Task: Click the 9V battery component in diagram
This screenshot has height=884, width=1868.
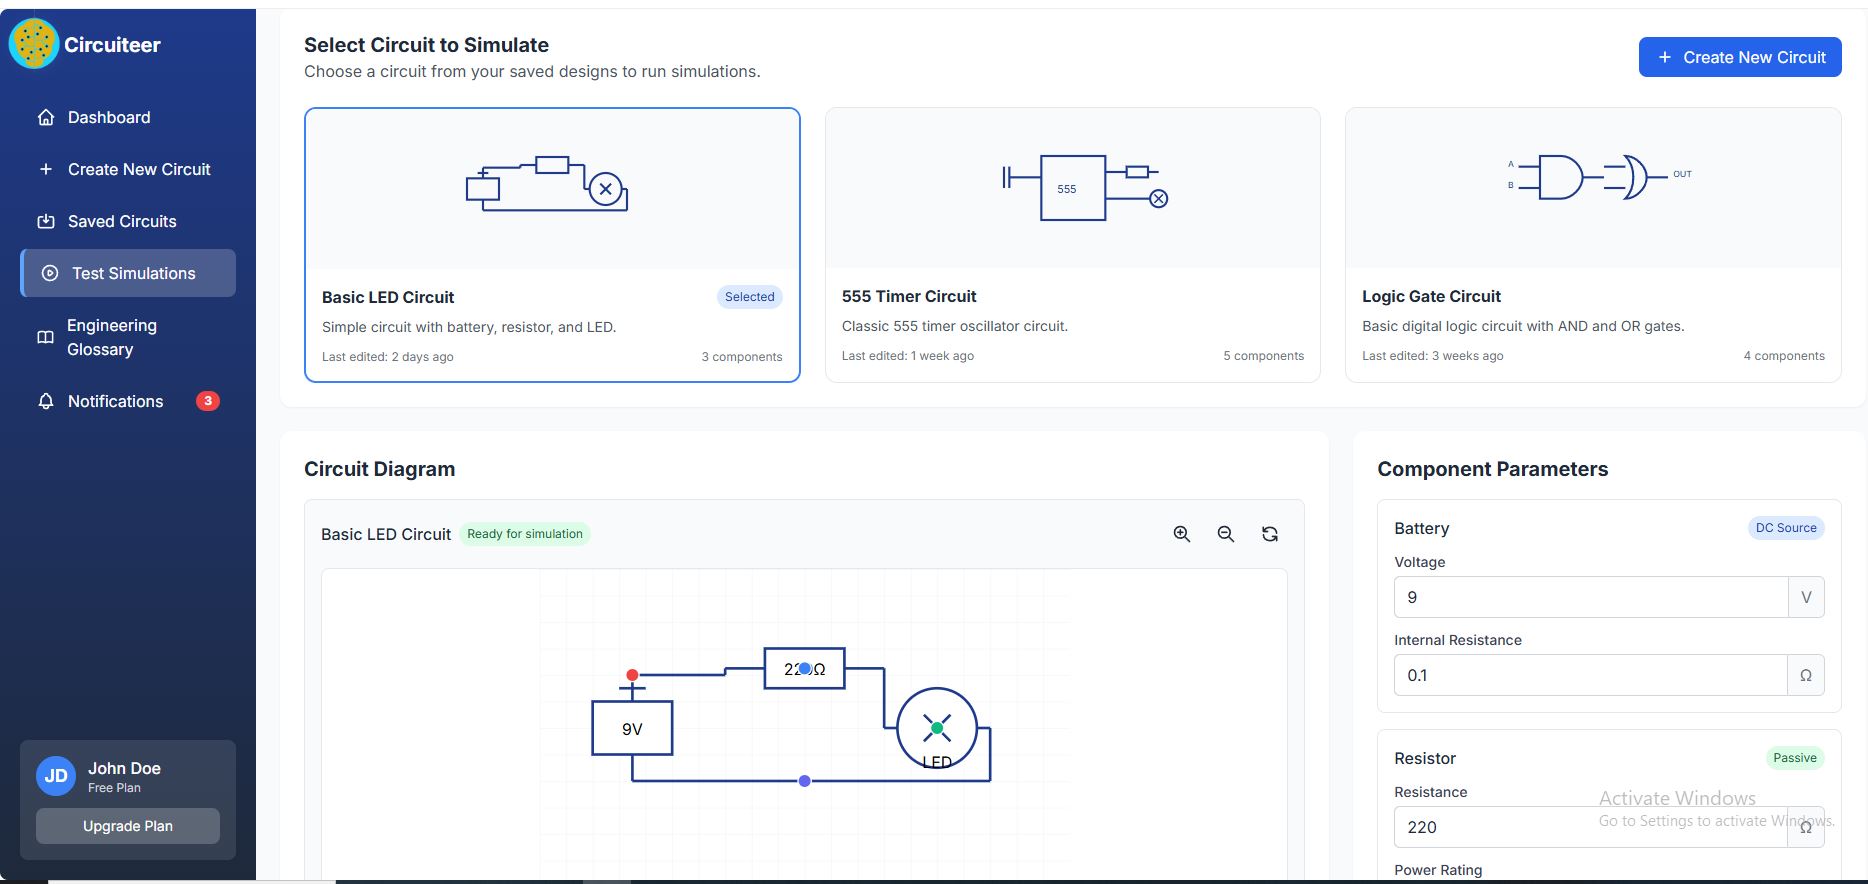Action: click(632, 728)
